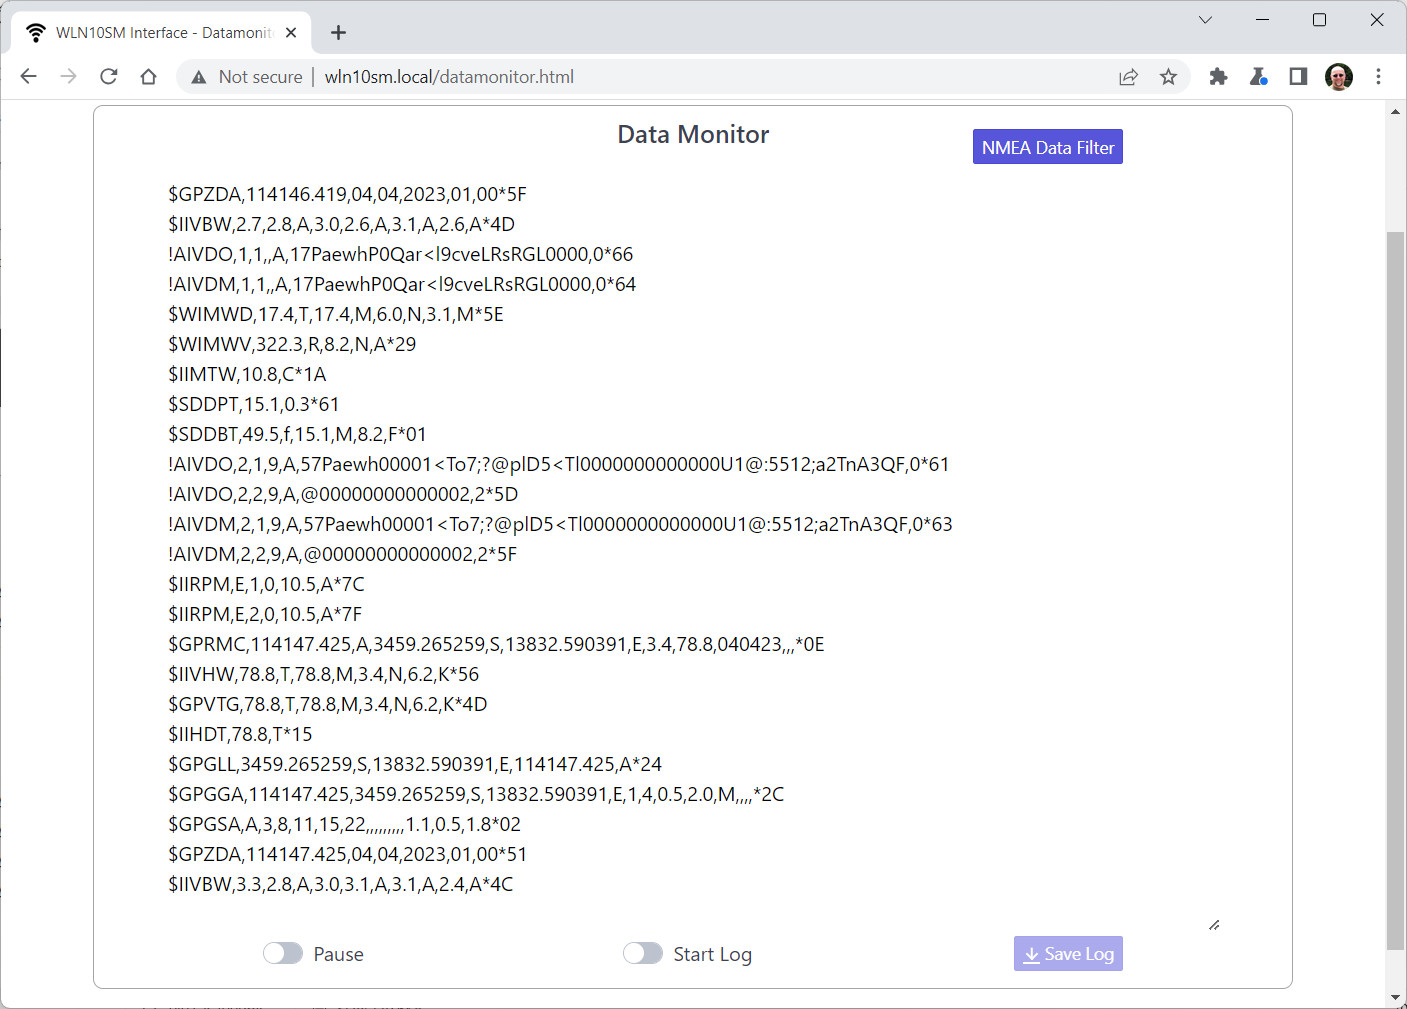
Task: Click the Save Log button
Action: click(x=1068, y=954)
